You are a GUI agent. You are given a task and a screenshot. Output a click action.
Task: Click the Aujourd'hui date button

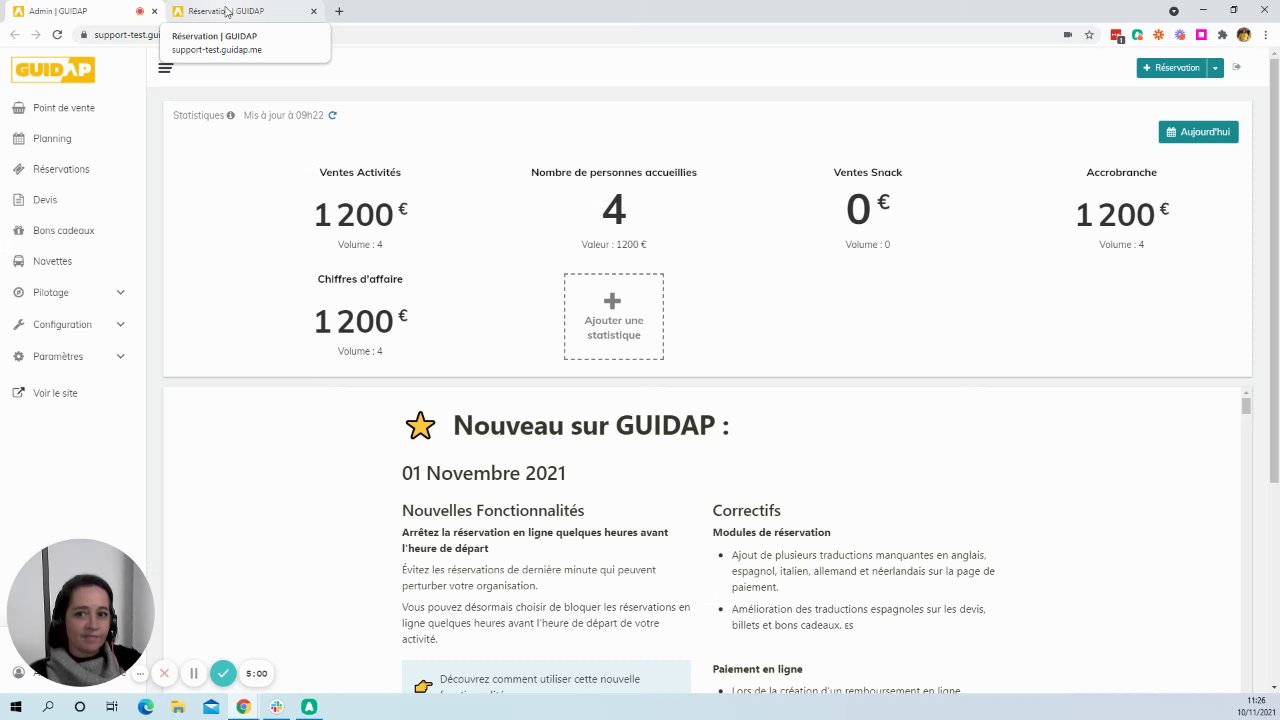(1198, 132)
